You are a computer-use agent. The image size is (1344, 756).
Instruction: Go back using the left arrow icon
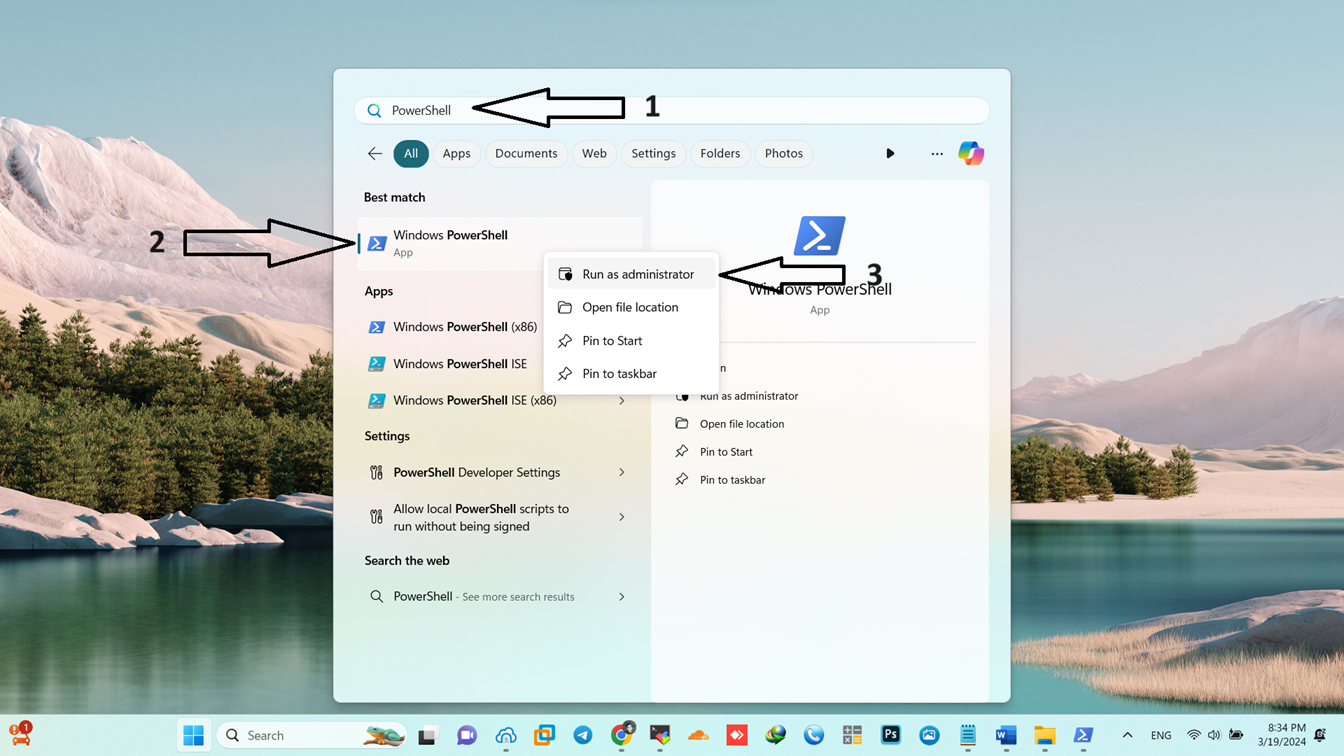[x=375, y=154]
